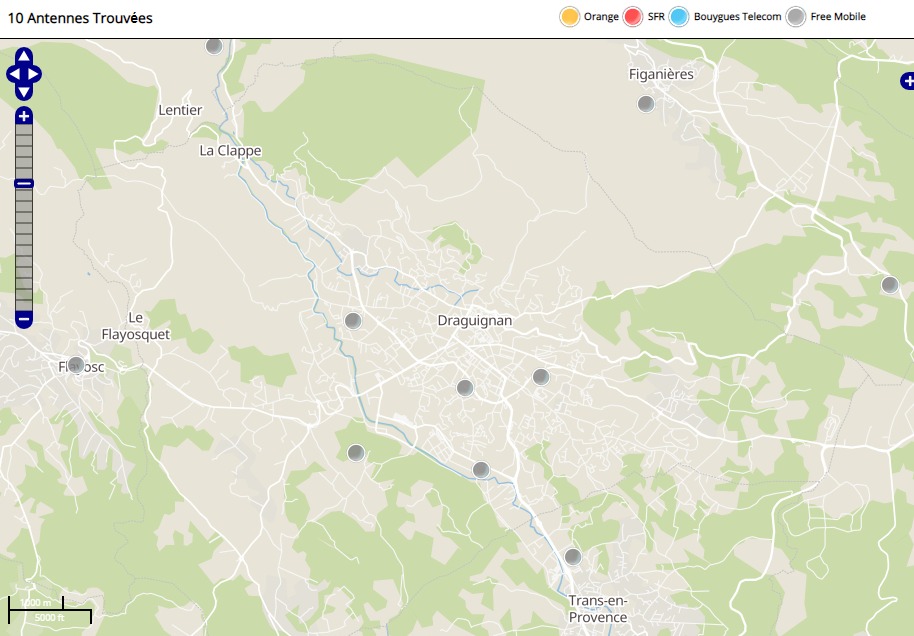Zoom in using the plus button
This screenshot has height=636, width=914.
click(24, 116)
